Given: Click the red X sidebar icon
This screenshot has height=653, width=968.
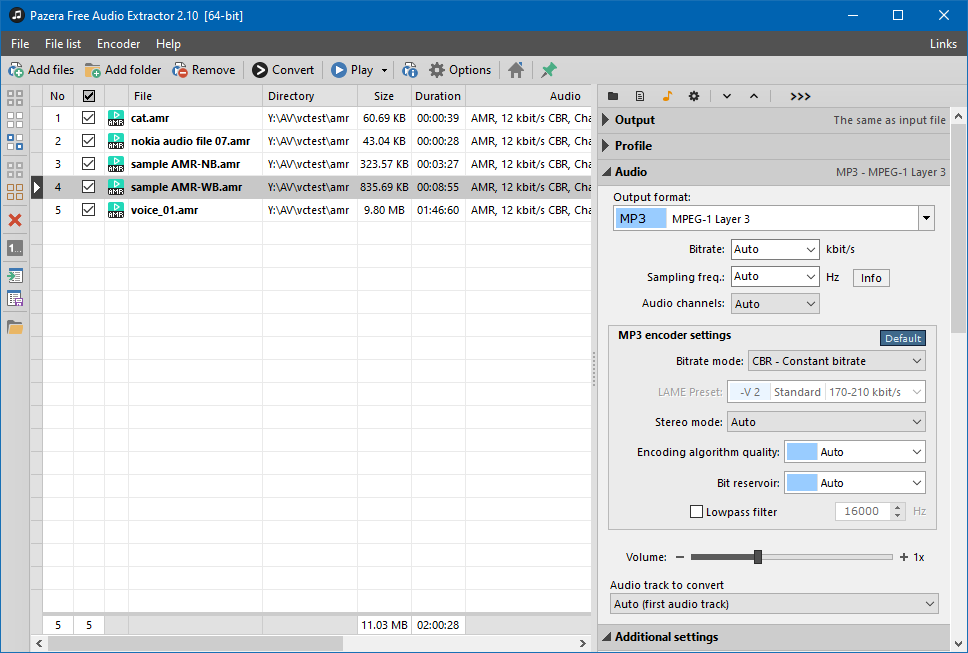Looking at the screenshot, I should click(15, 220).
